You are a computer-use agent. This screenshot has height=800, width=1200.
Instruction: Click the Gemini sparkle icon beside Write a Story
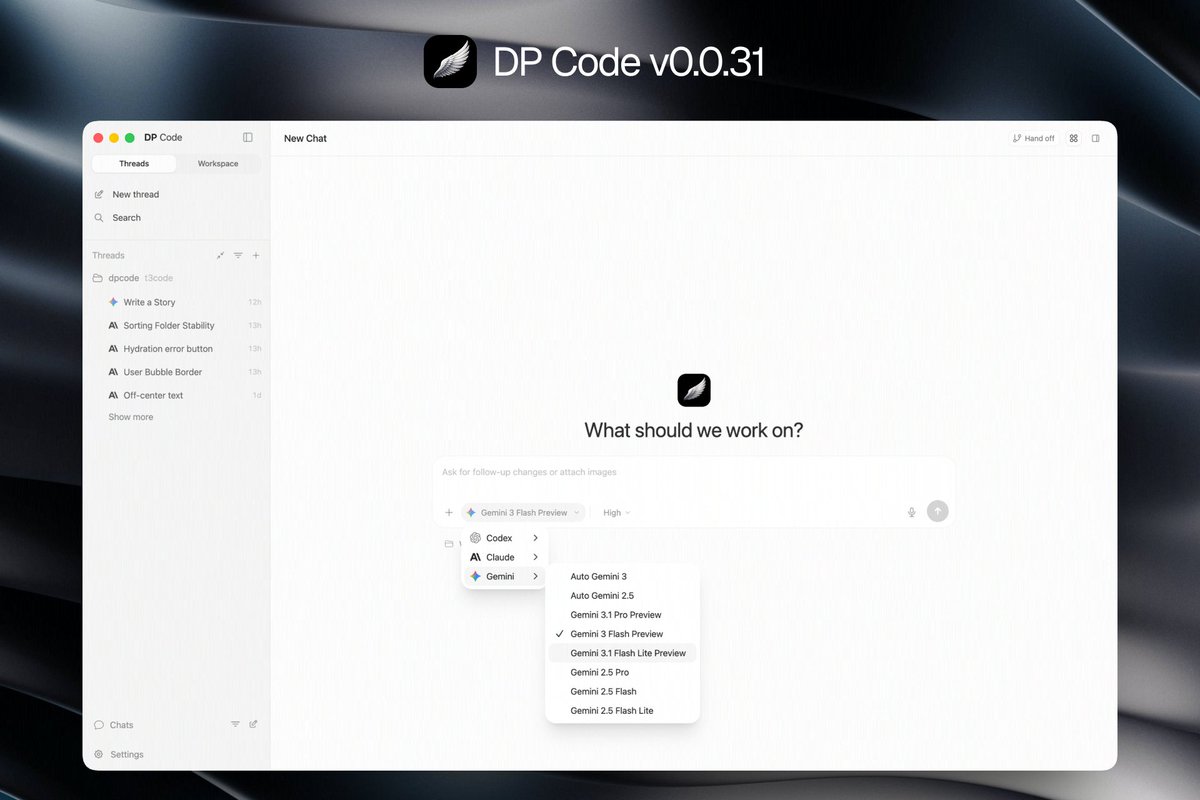coord(113,302)
